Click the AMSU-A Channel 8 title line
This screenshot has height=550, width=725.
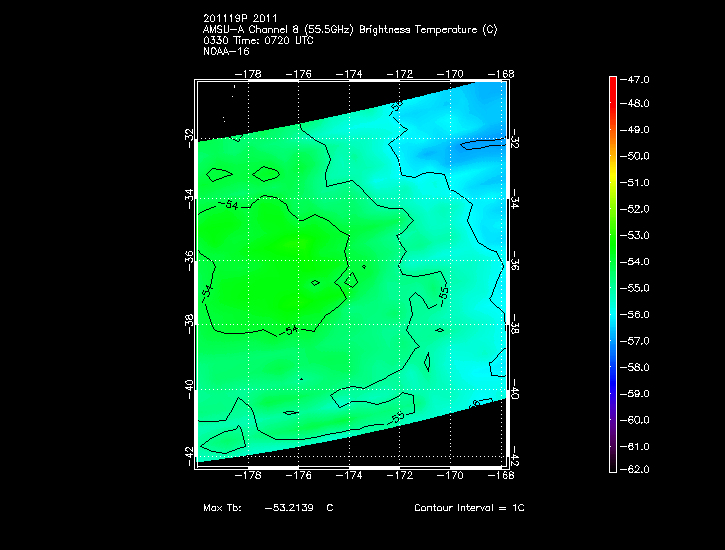tap(349, 29)
